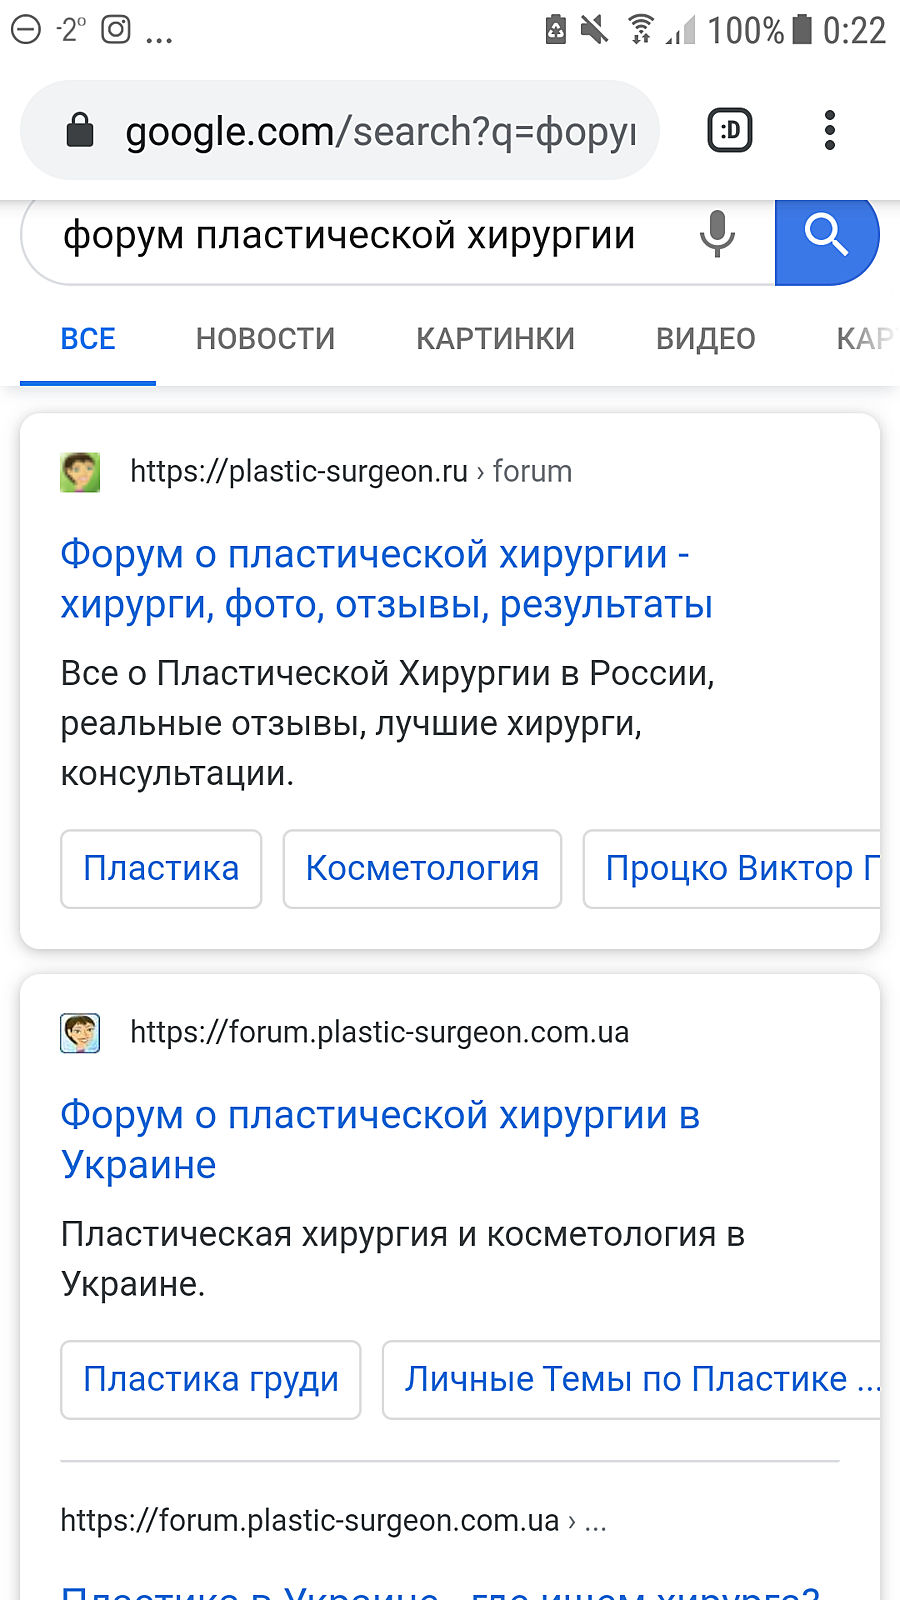The image size is (900, 1600).
Task: Tap the plastic-surgeon.ru favicon
Action: point(80,472)
